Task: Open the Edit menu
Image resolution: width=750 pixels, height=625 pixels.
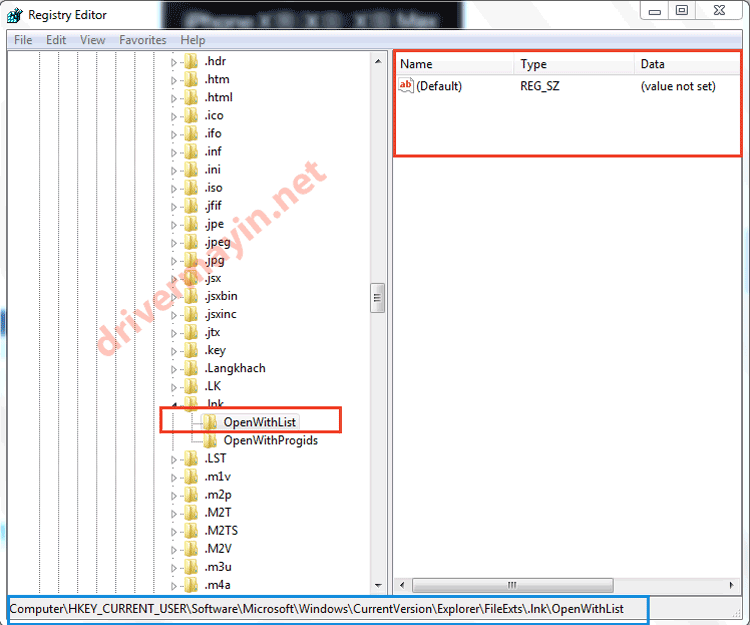Action: tap(56, 40)
